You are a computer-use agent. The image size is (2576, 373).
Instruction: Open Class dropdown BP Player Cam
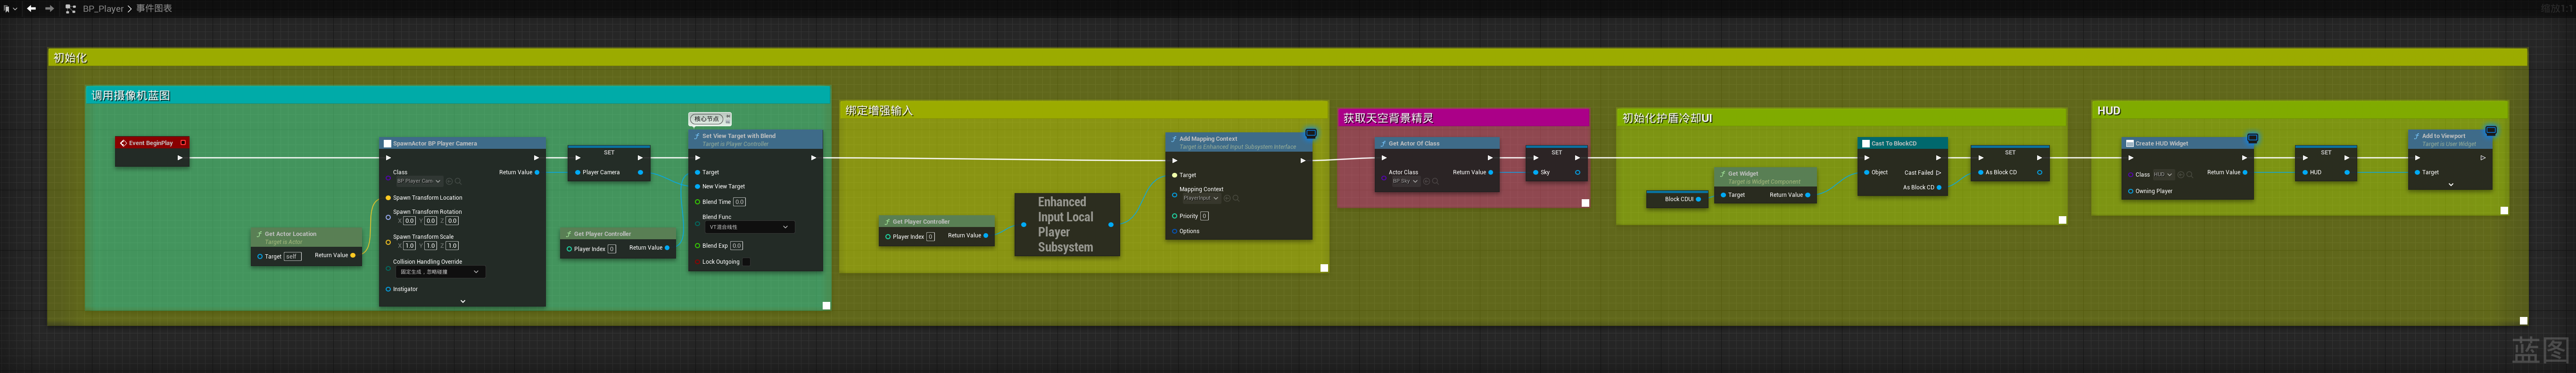(419, 181)
